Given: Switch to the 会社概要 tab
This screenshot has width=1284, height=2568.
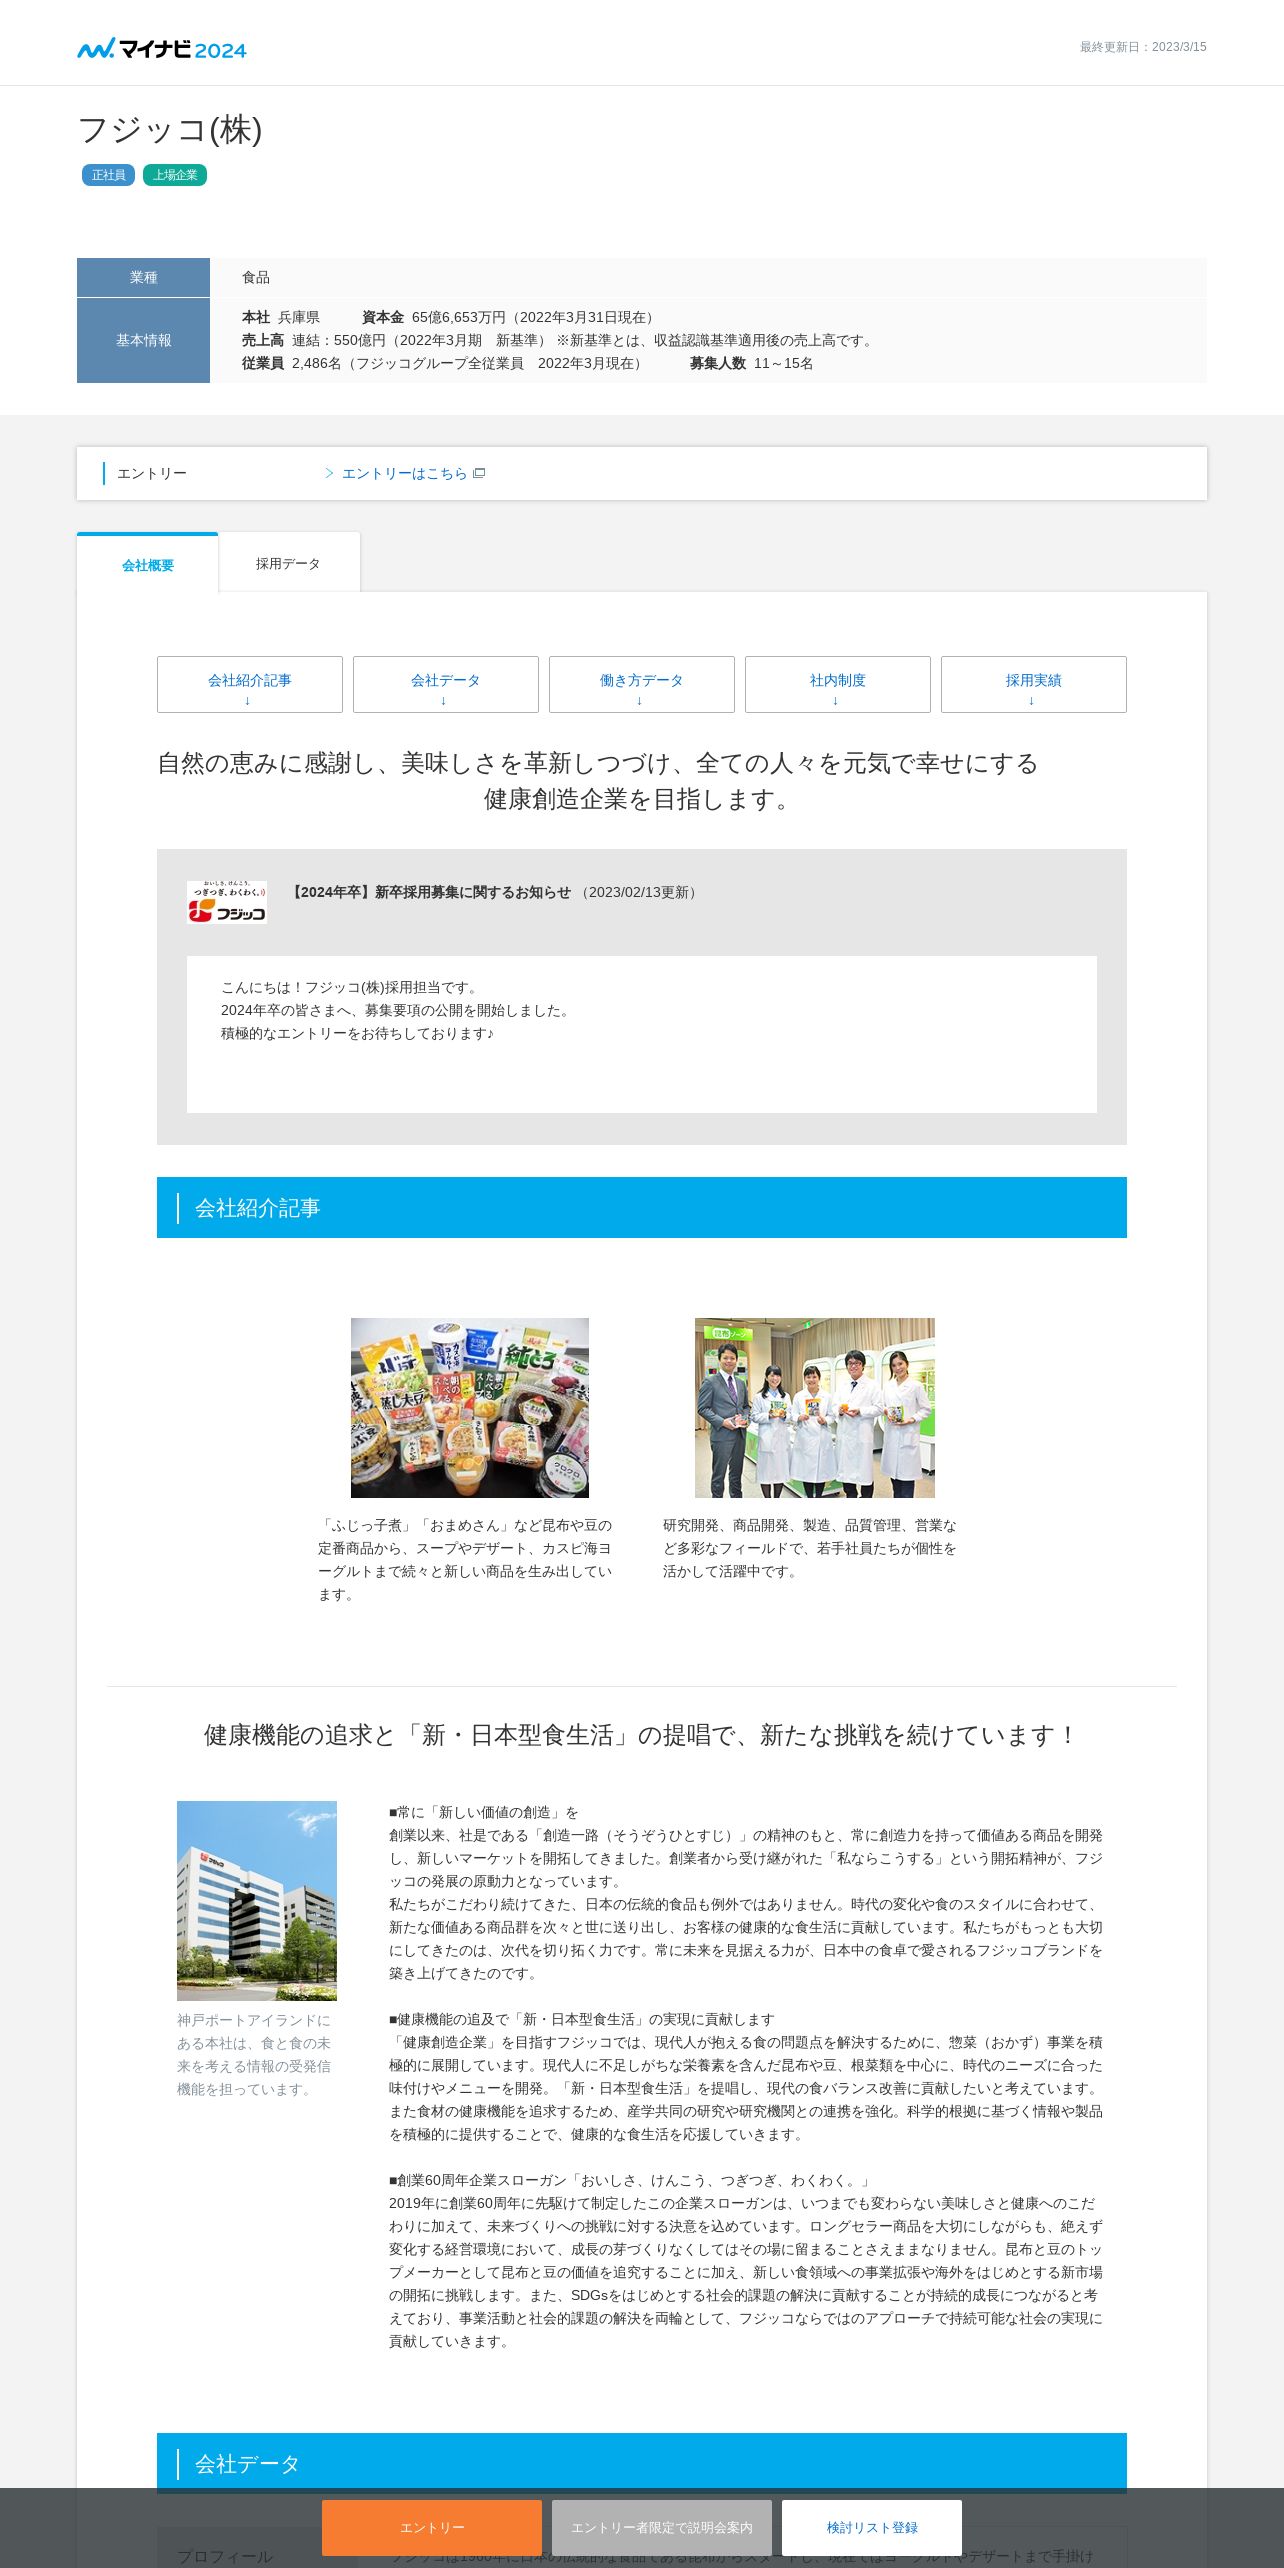Looking at the screenshot, I should (x=148, y=564).
